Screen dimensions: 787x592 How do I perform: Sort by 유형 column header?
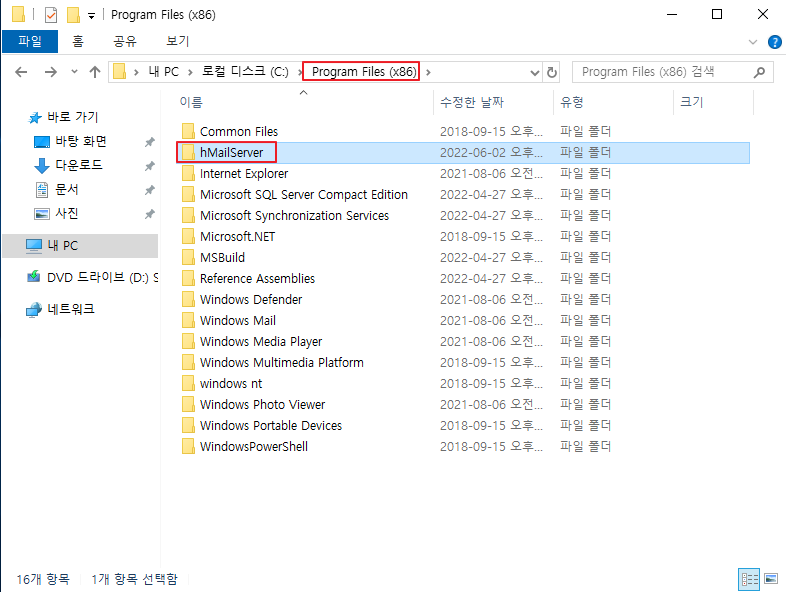pyautogui.click(x=571, y=102)
